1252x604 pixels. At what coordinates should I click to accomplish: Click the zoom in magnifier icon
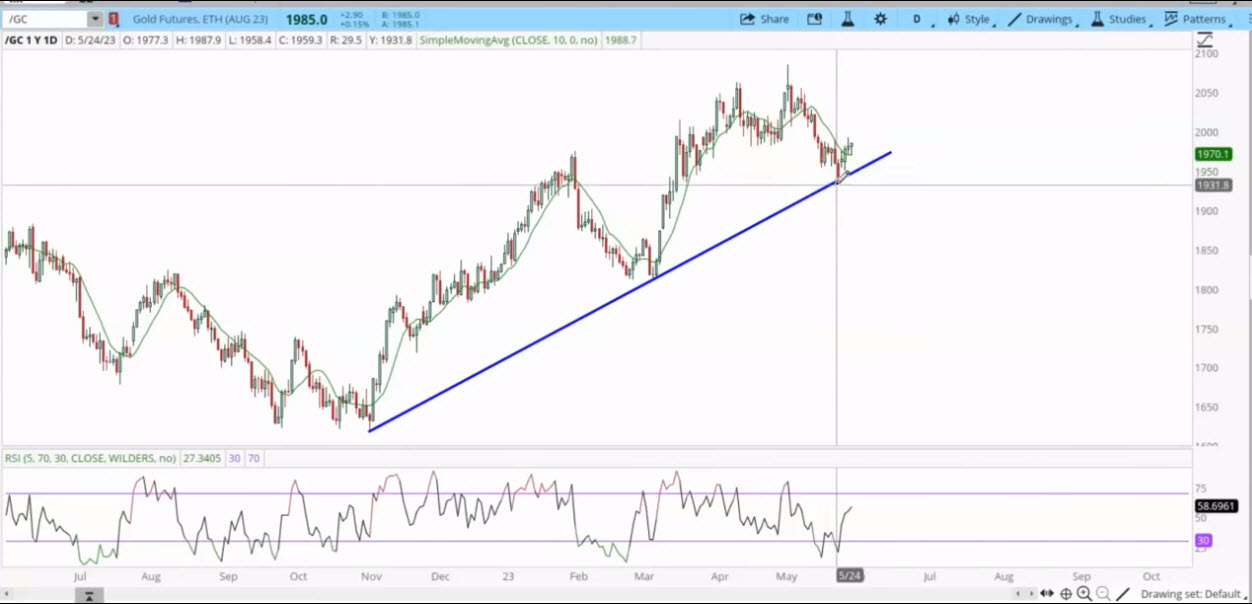[1084, 594]
